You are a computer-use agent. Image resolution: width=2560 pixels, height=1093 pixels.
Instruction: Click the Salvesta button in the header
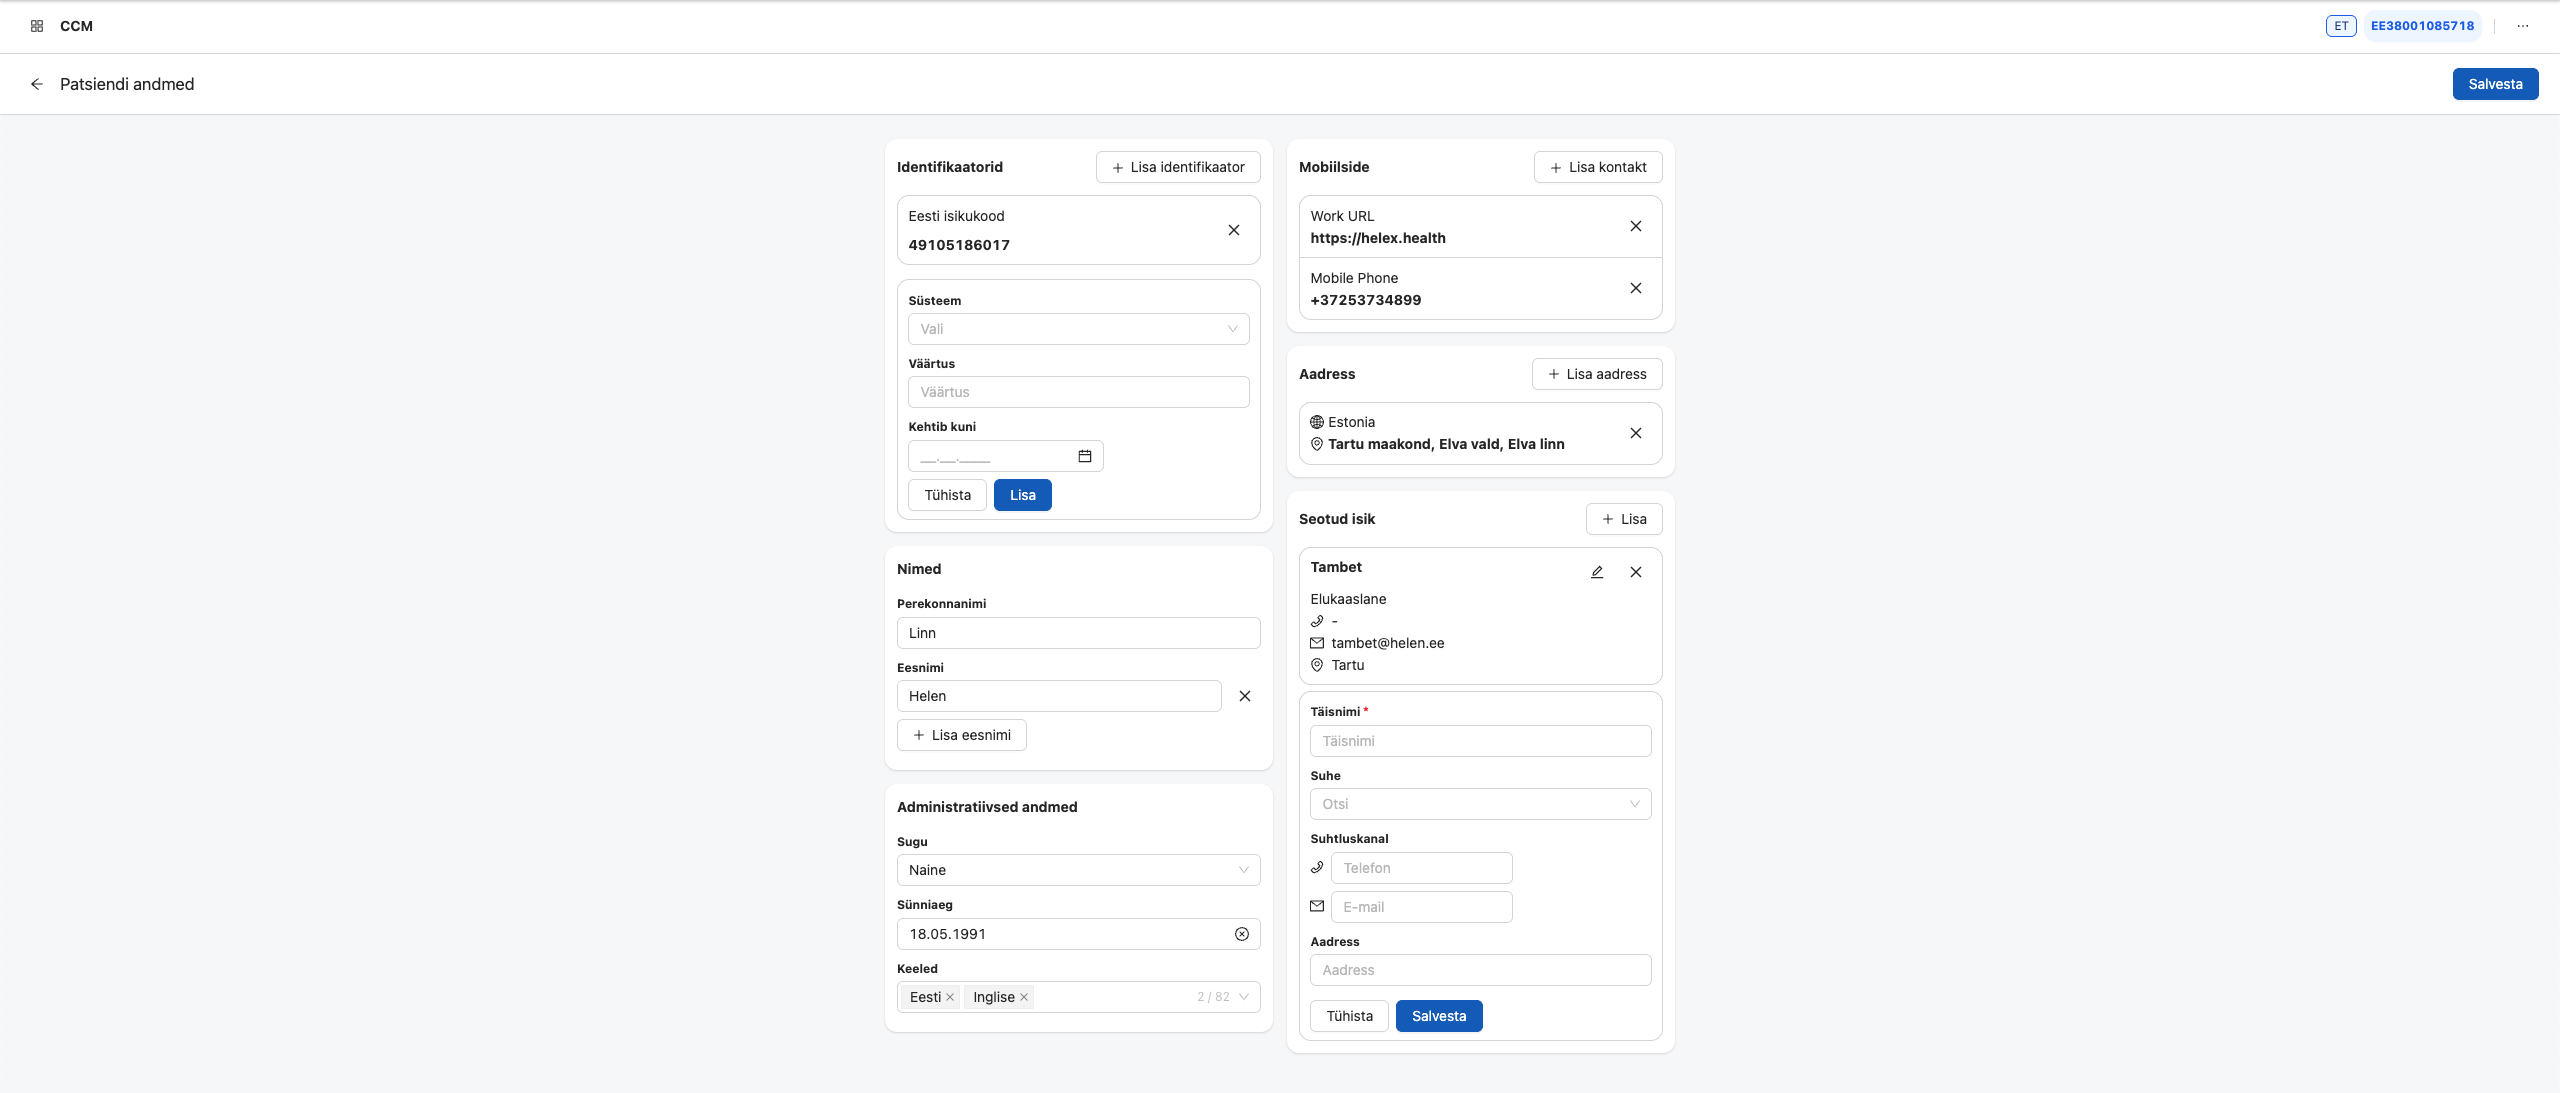[2495, 84]
